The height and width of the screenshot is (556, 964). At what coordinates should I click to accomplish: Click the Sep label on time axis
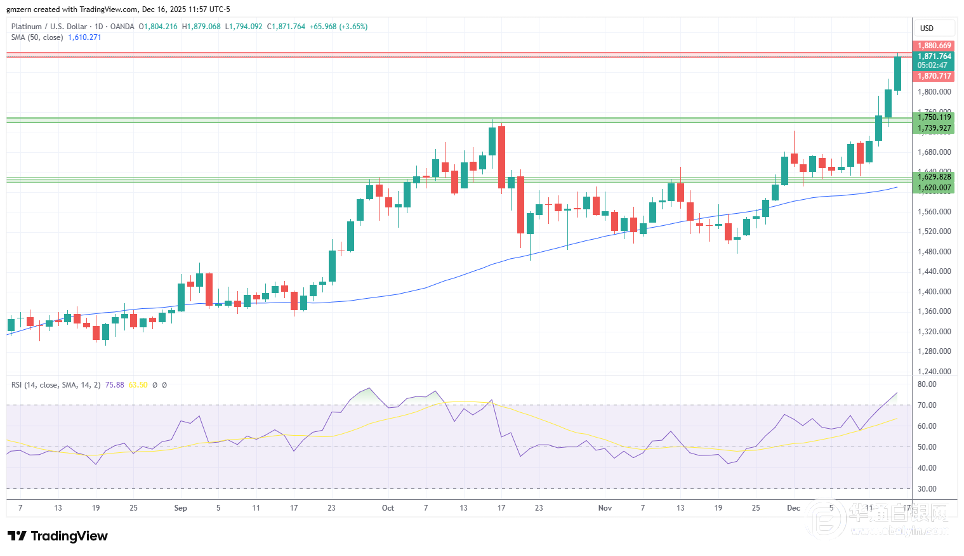(181, 508)
